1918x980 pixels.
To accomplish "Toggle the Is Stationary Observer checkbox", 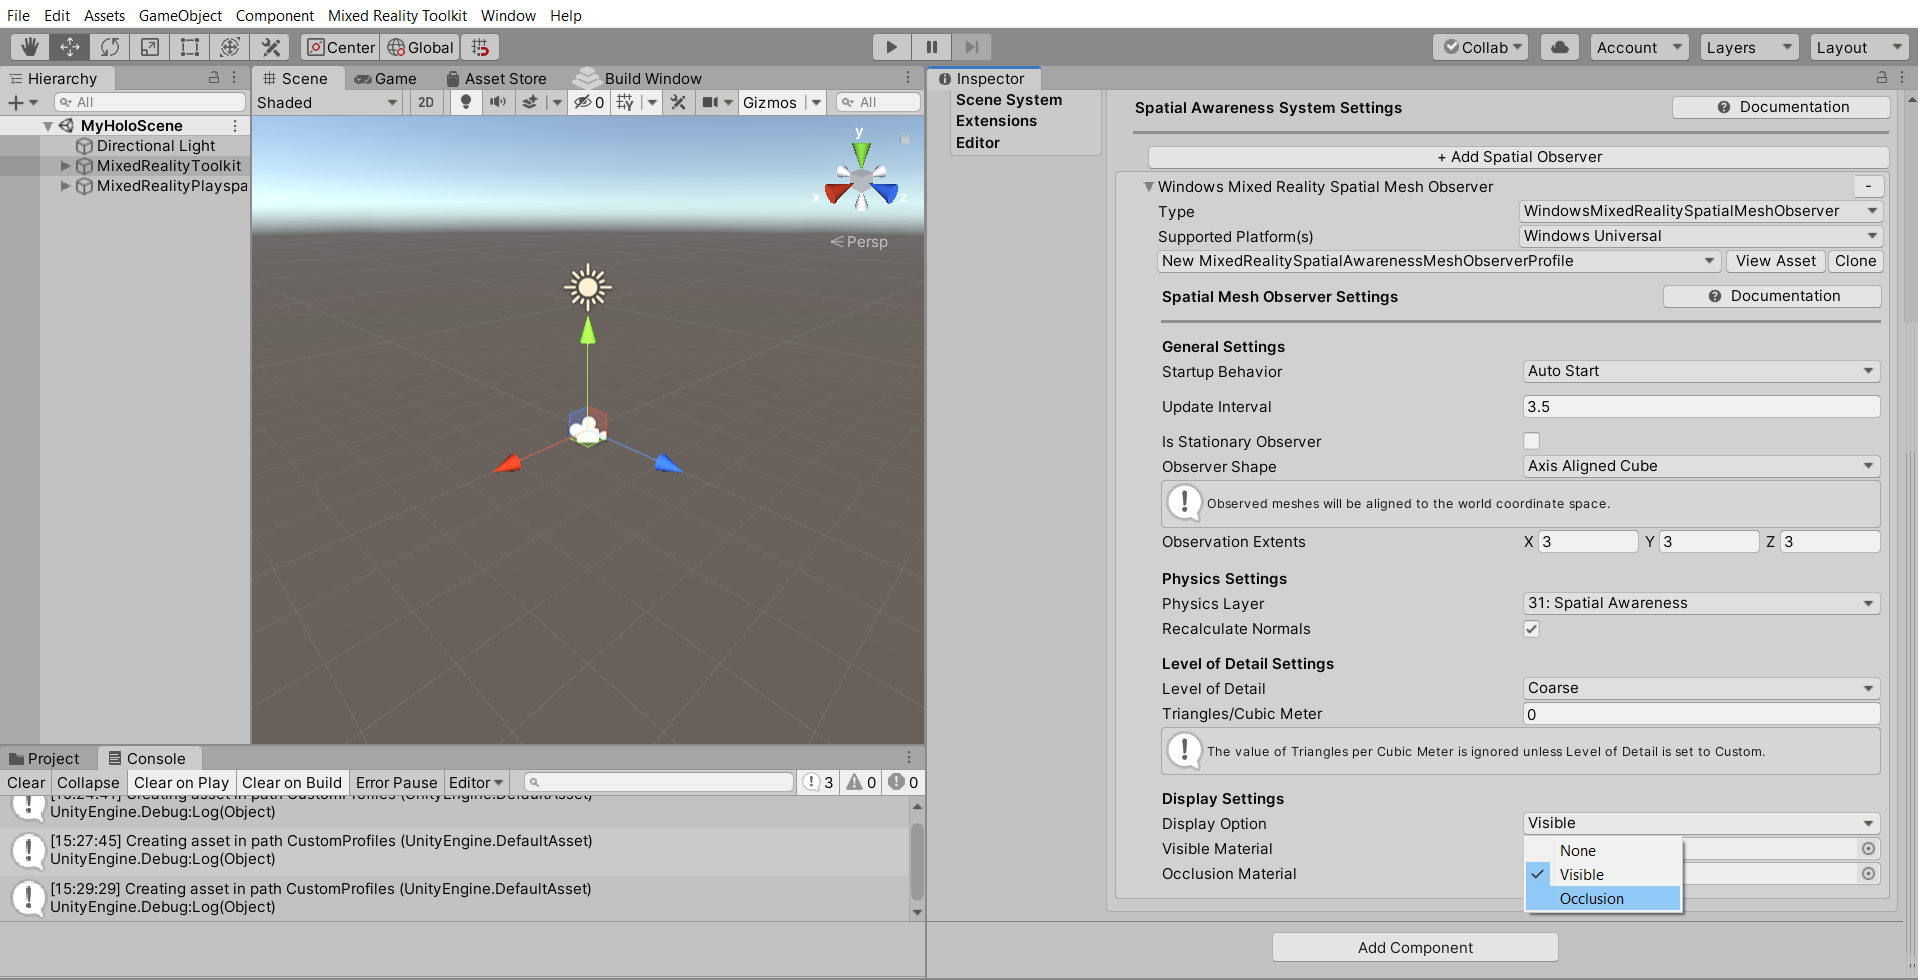I will click(1531, 440).
